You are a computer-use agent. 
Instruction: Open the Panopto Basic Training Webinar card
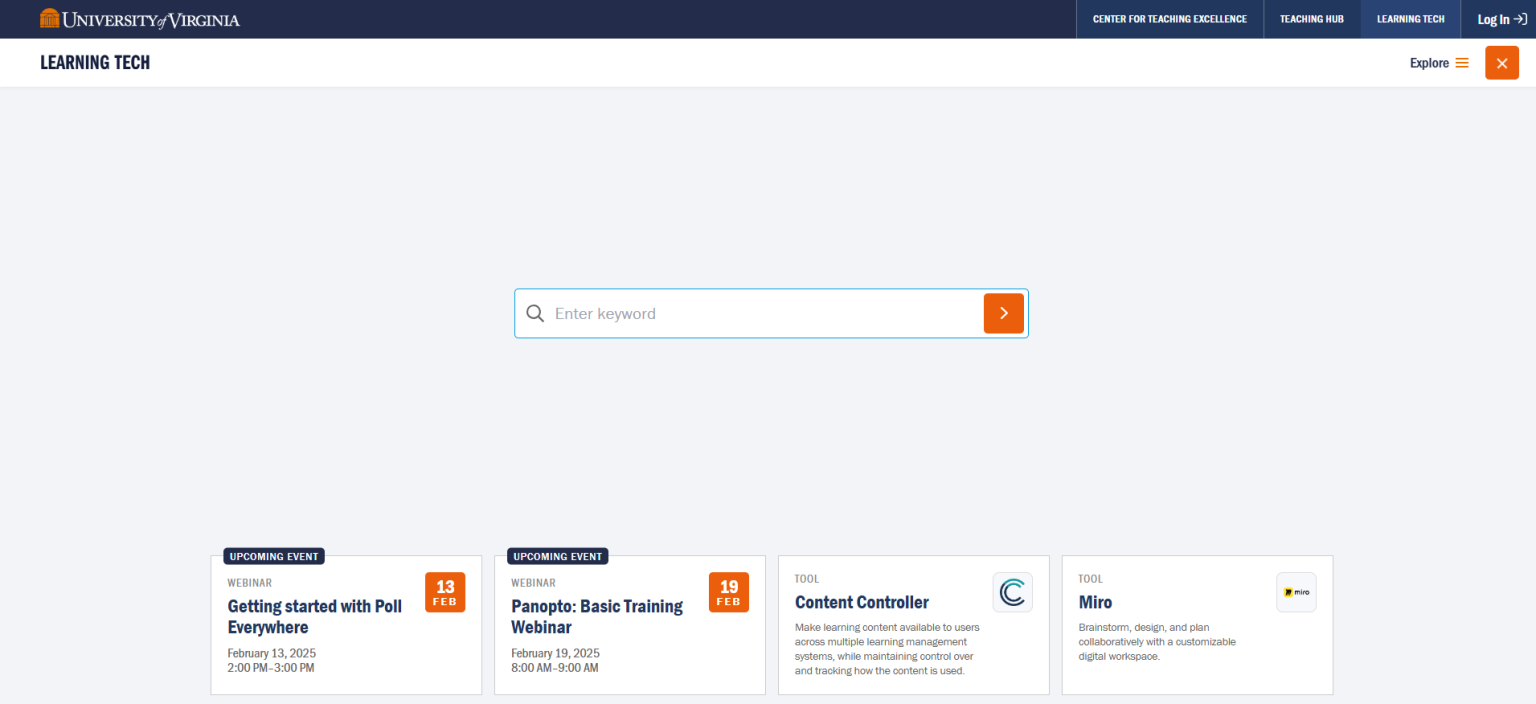click(x=598, y=616)
